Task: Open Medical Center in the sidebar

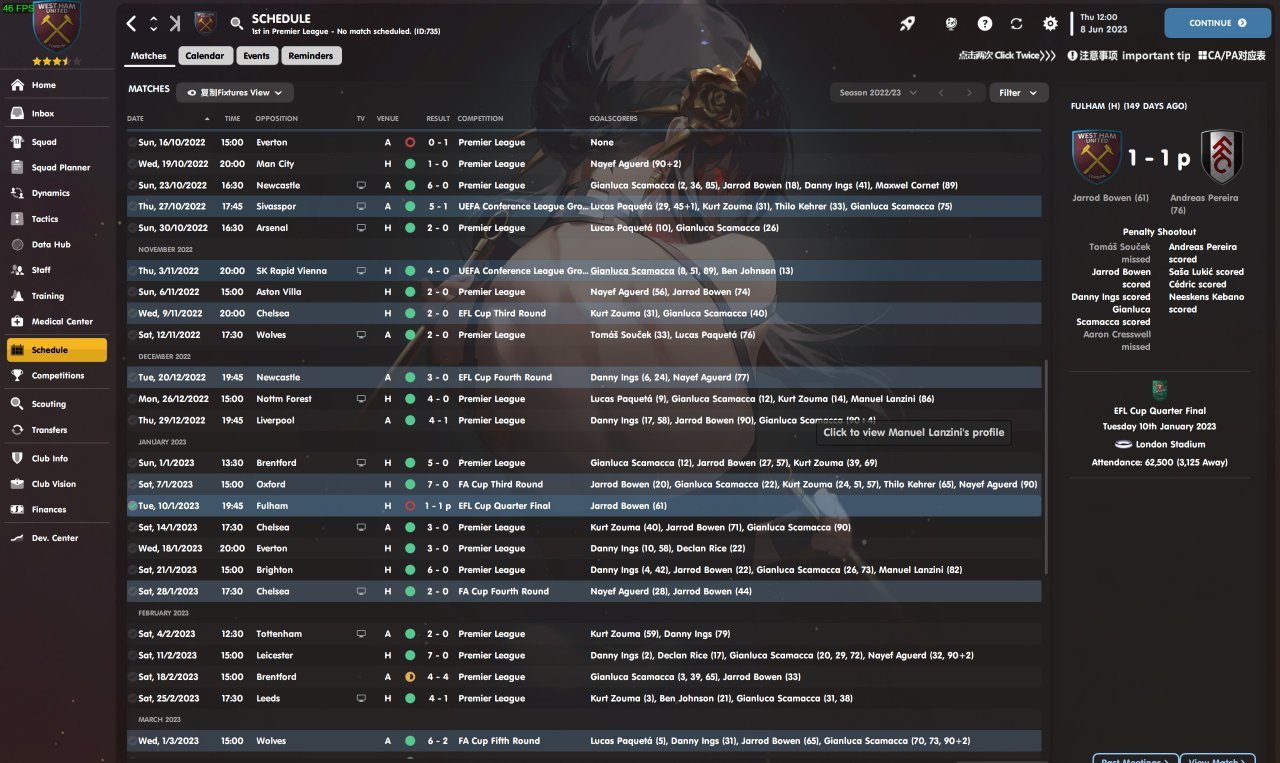Action: (55, 322)
